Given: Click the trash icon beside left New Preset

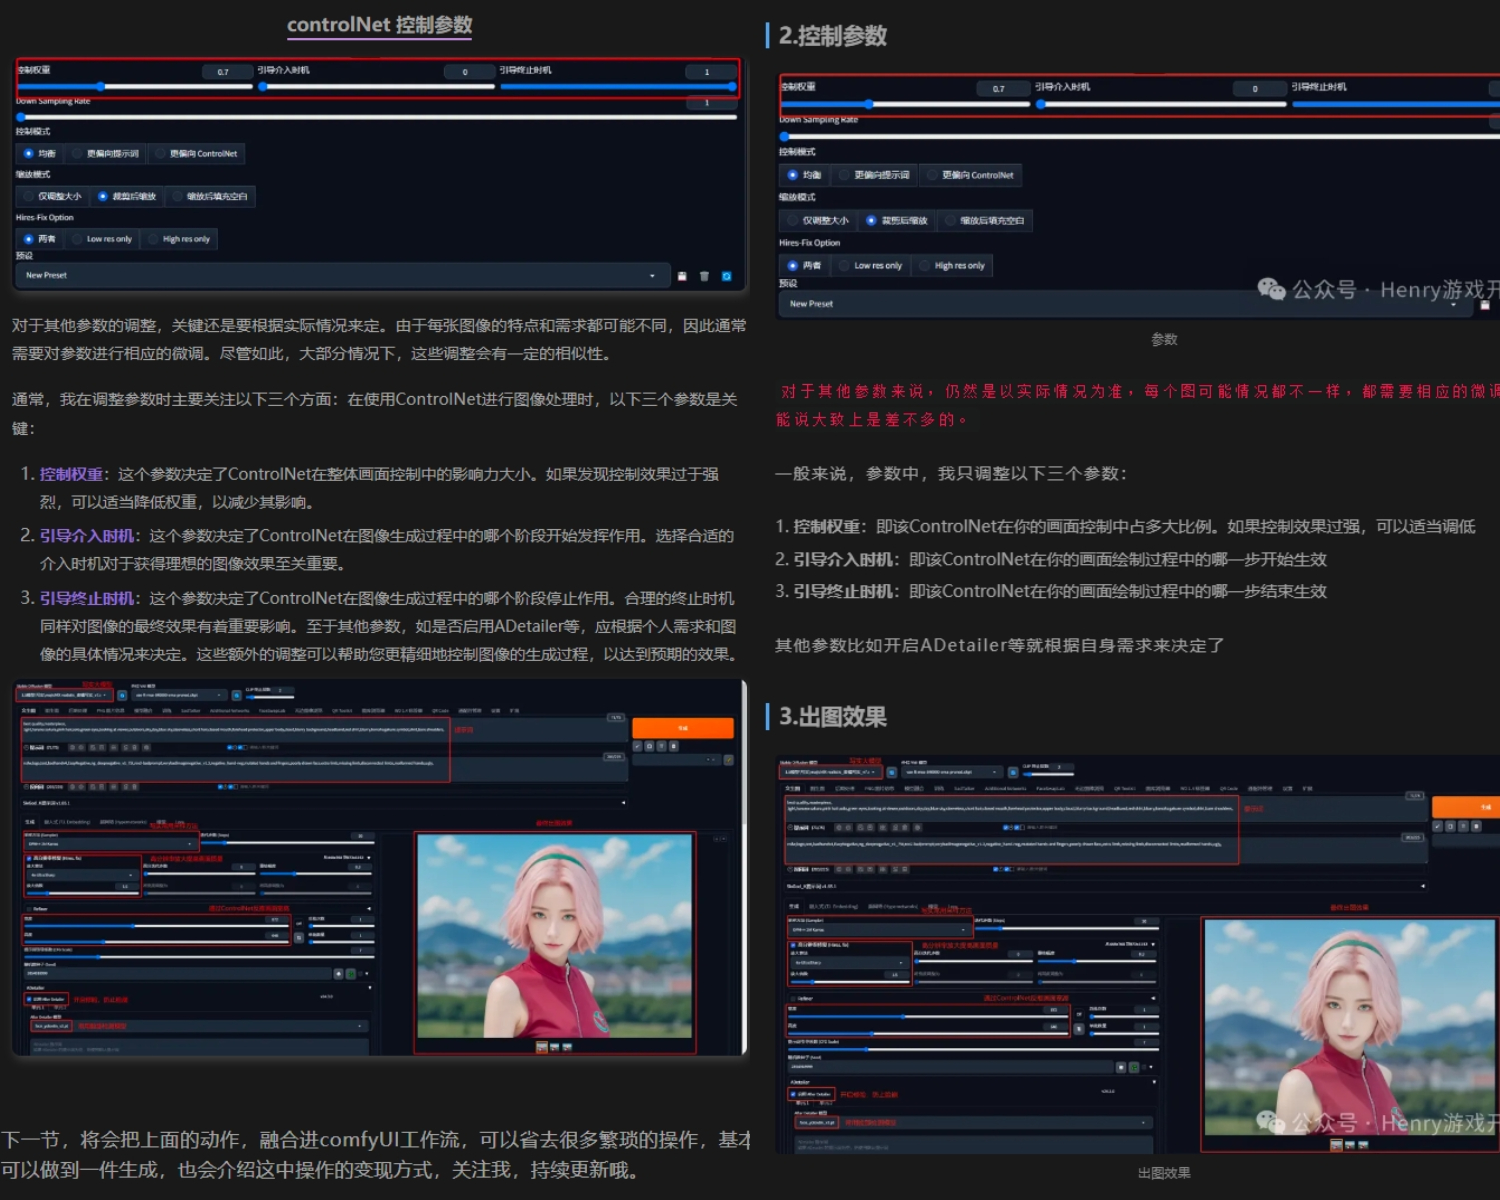Looking at the screenshot, I should coord(704,276).
